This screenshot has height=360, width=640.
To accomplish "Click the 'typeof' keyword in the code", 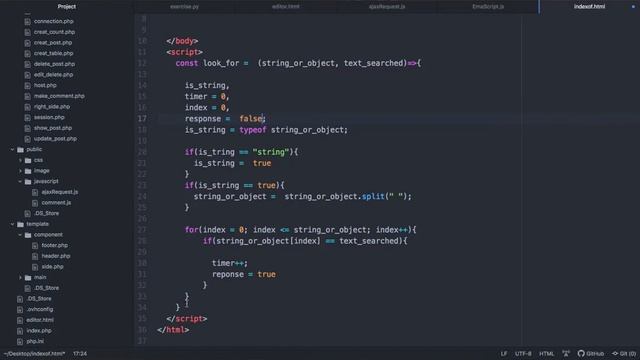I will coord(253,130).
